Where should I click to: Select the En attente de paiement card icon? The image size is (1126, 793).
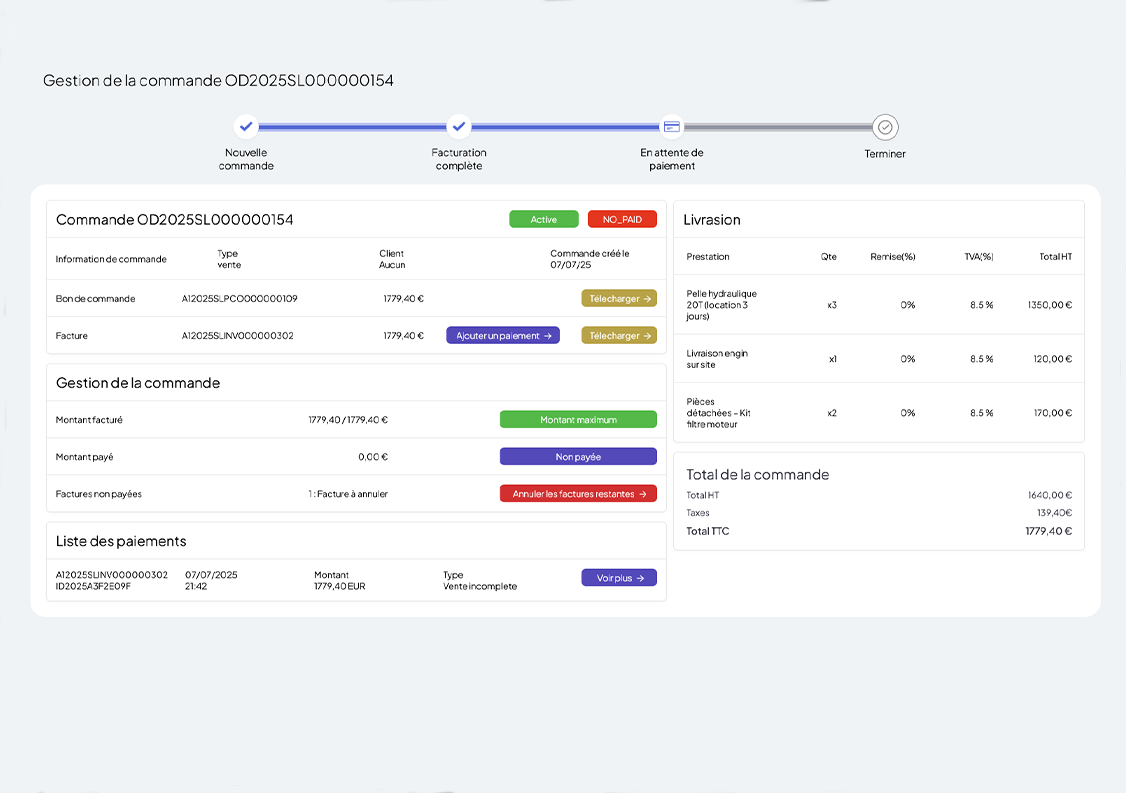[x=672, y=127]
